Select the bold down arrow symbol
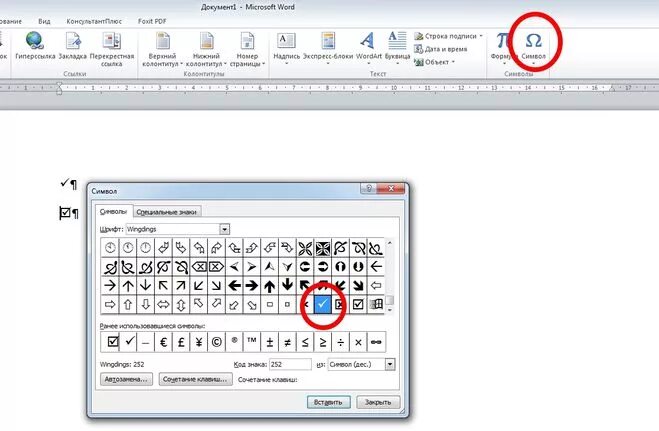 click(287, 285)
